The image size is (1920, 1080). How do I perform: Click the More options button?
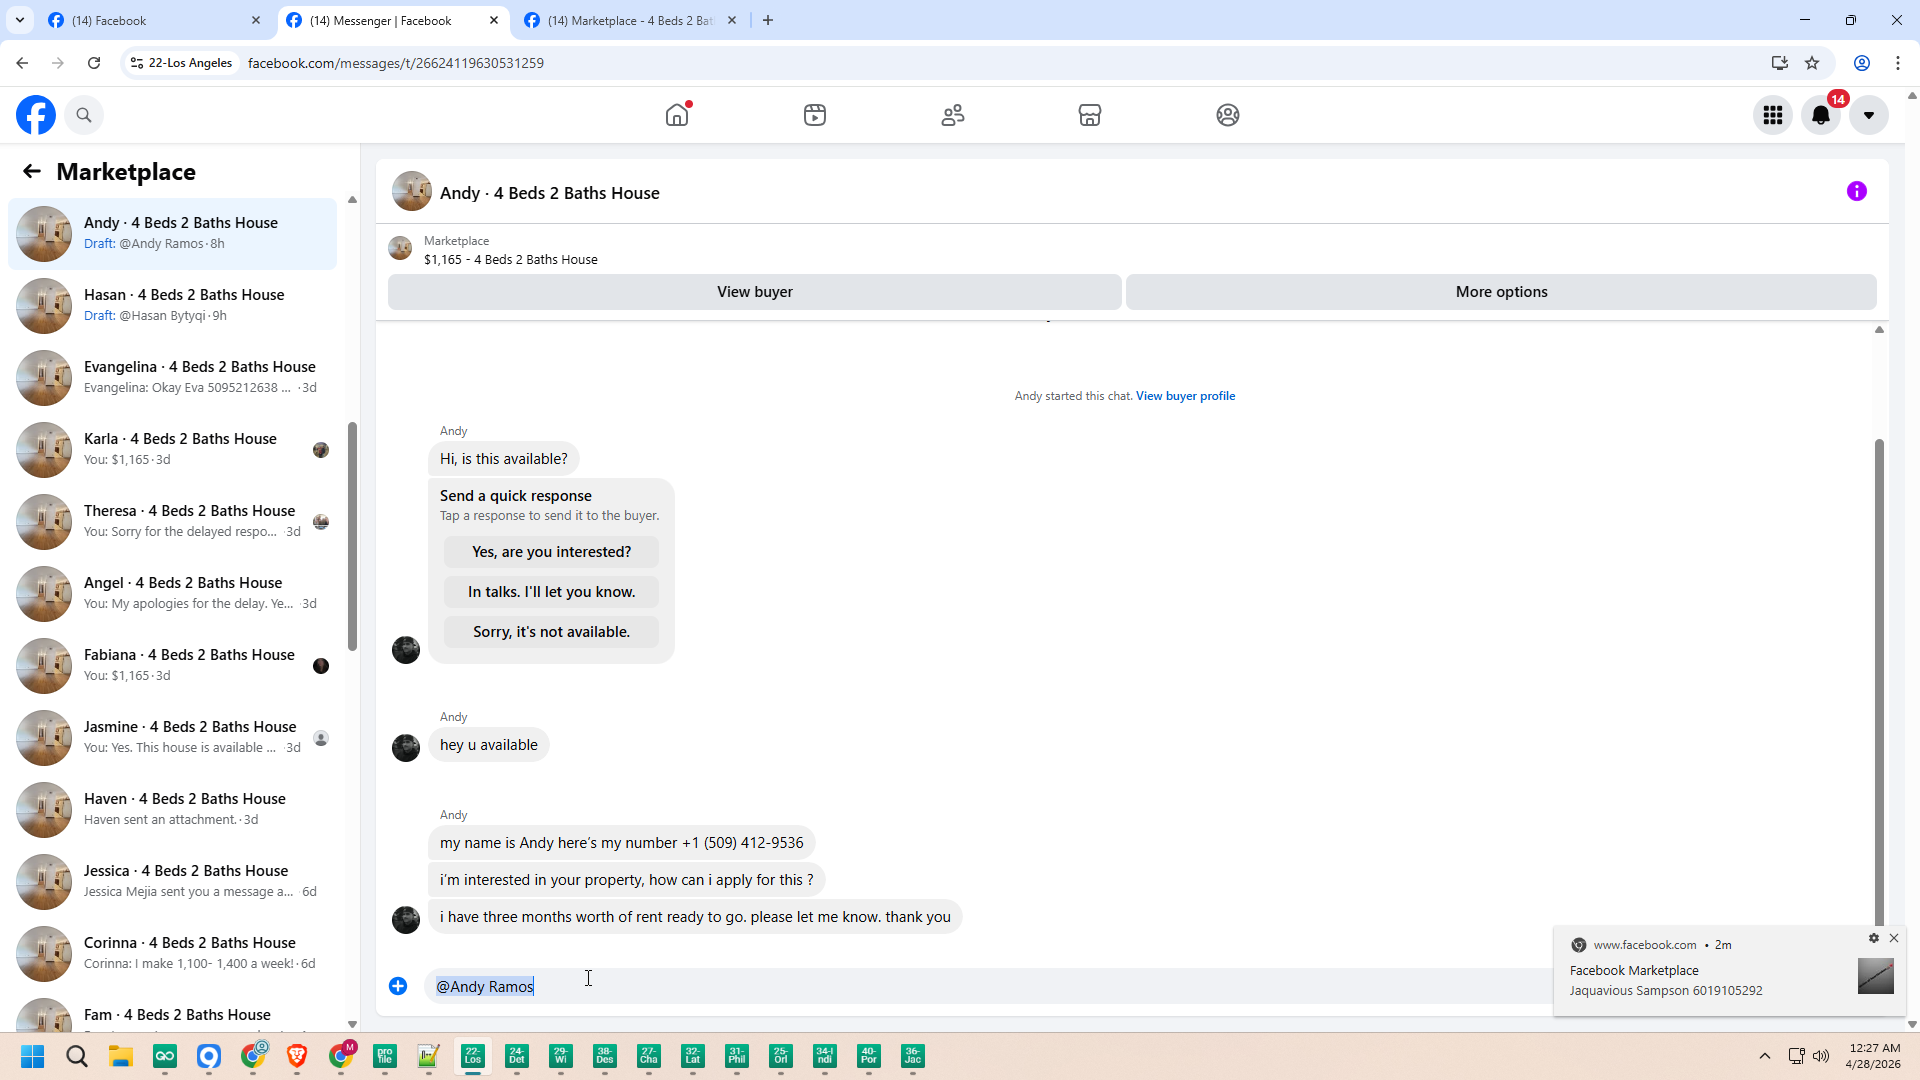coord(1501,292)
